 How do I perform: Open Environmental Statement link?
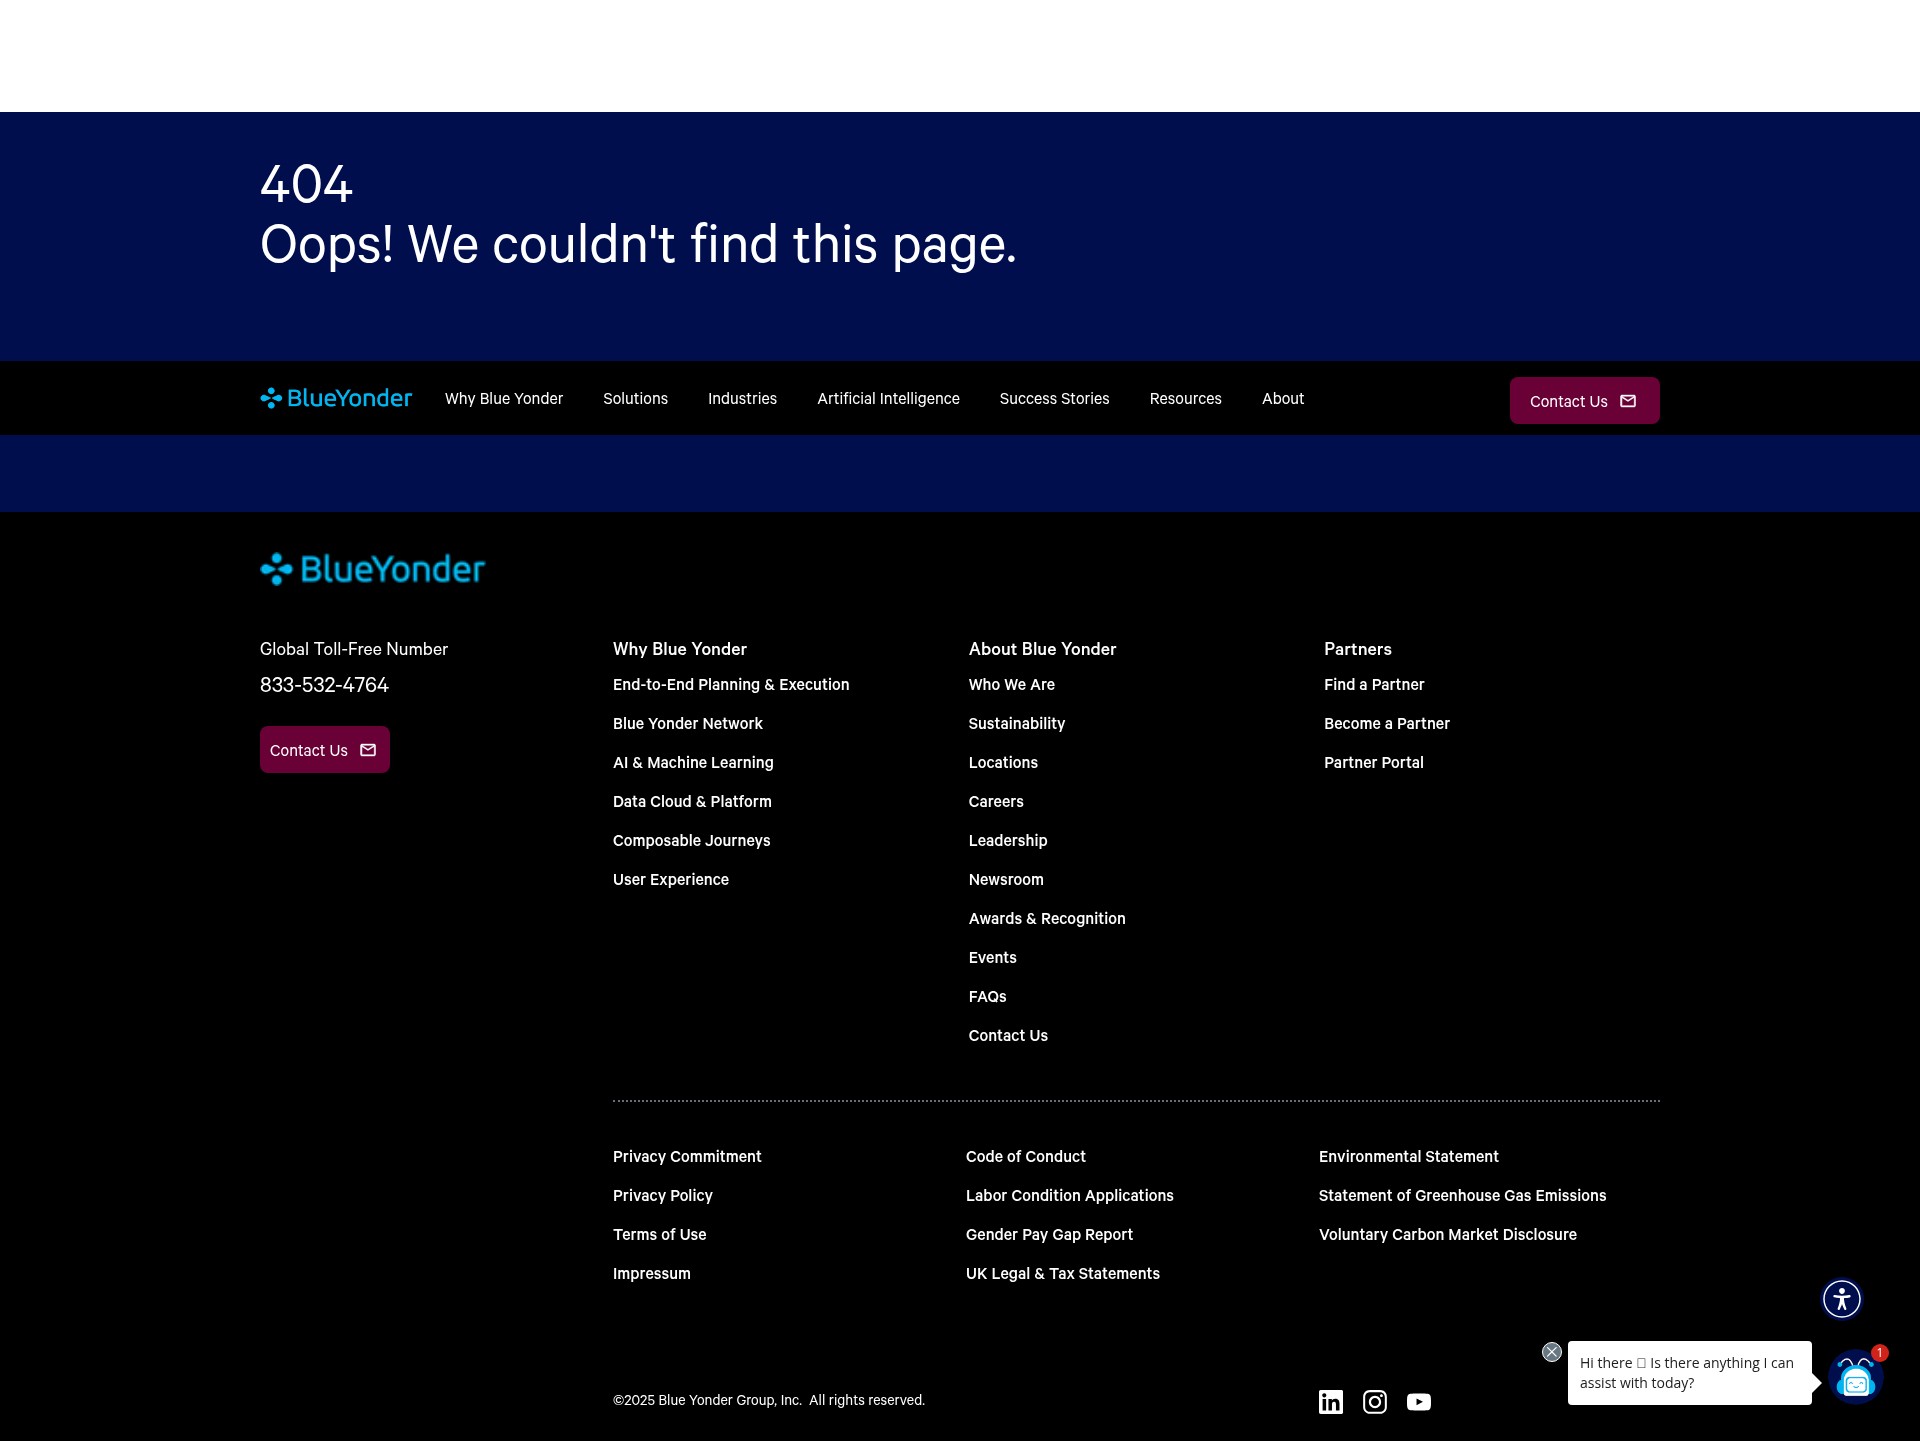tap(1408, 1156)
